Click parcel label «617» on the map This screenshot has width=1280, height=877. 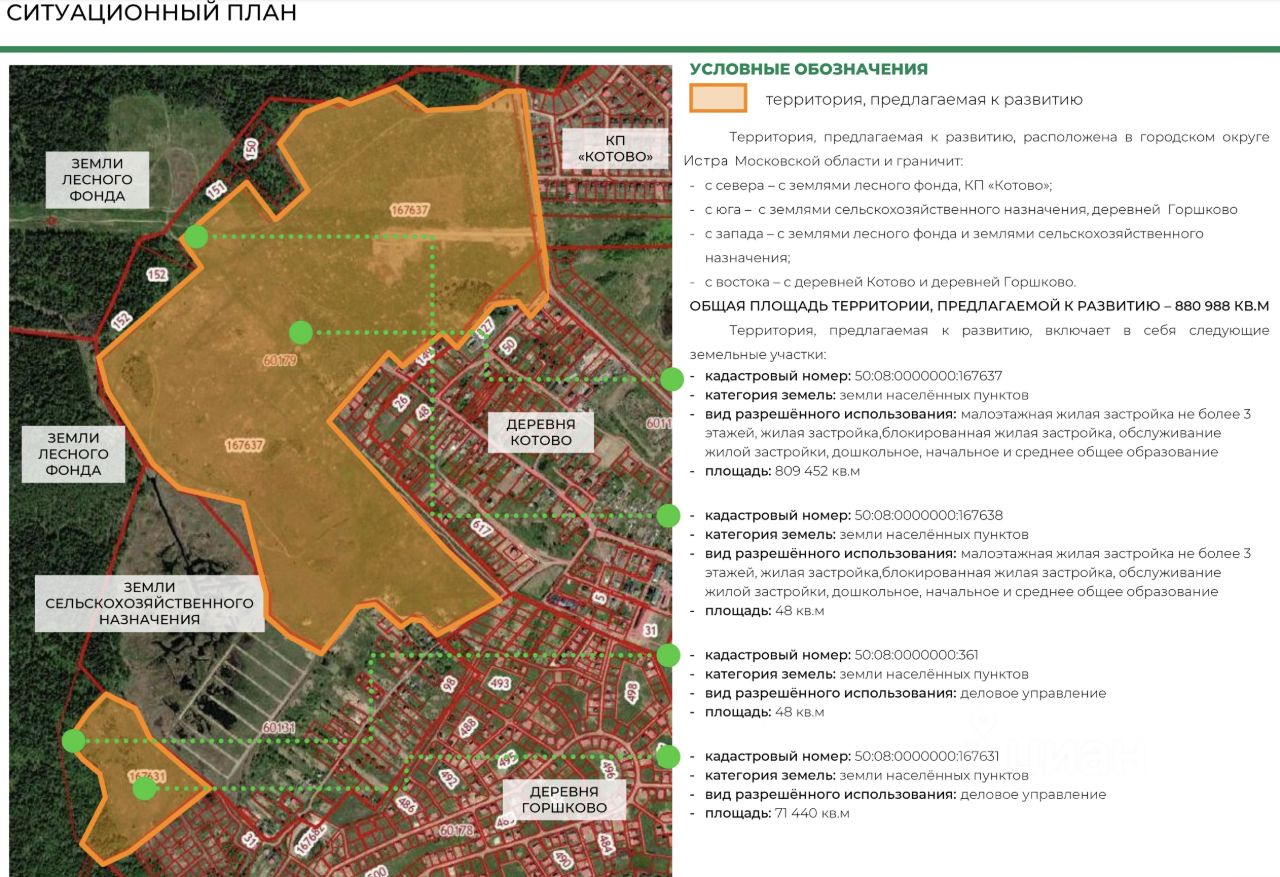[482, 527]
